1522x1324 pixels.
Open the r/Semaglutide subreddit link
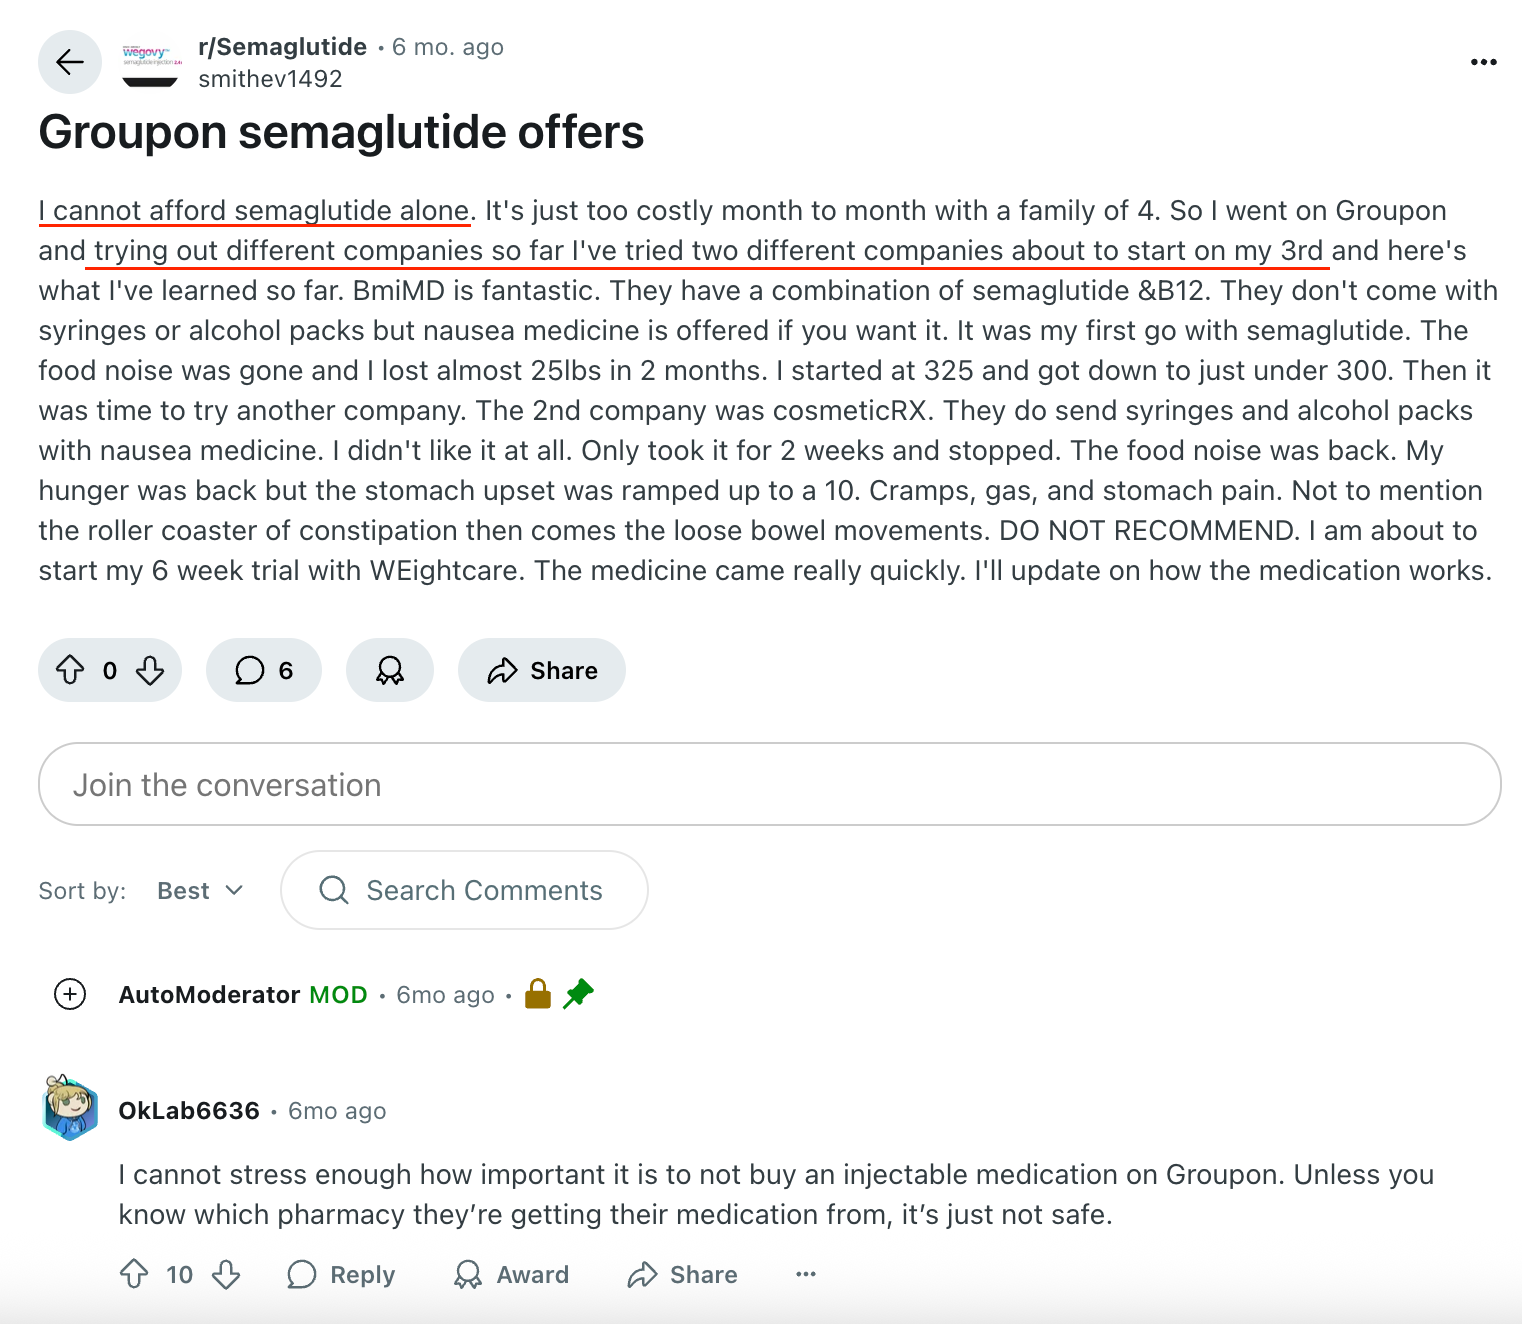point(283,47)
